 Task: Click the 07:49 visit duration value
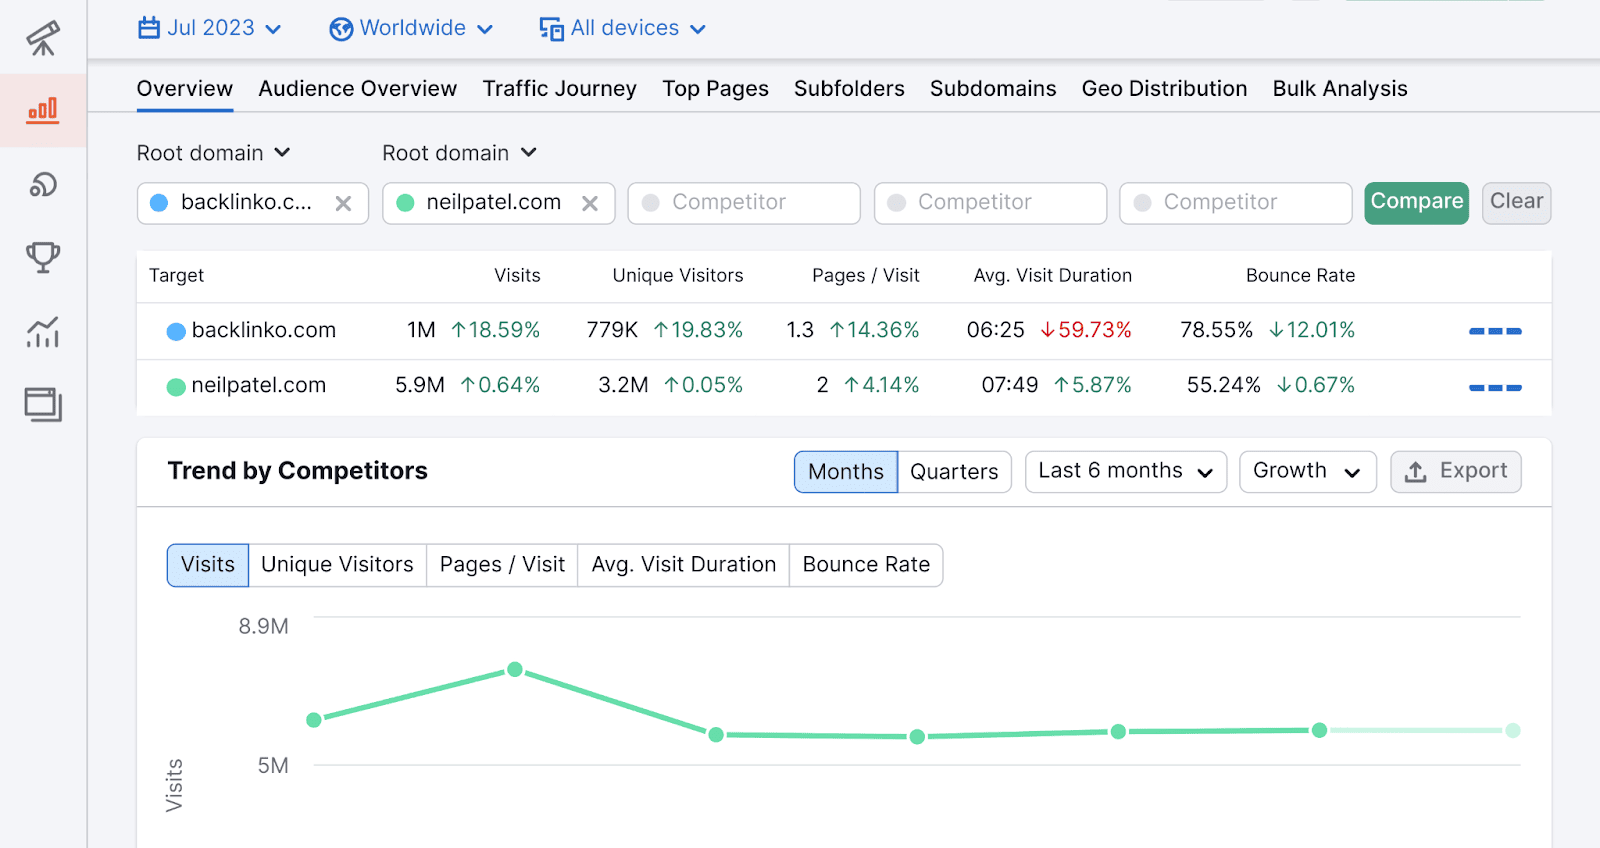tap(1010, 385)
